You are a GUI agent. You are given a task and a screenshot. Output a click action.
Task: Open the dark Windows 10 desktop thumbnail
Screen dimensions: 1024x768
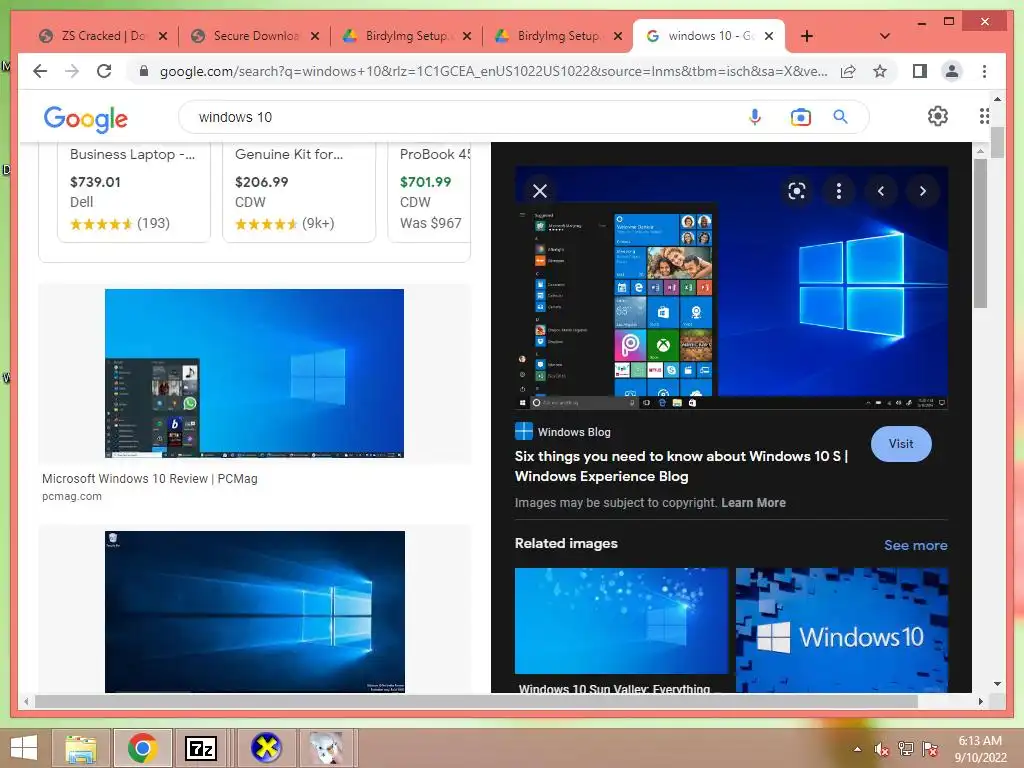255,611
